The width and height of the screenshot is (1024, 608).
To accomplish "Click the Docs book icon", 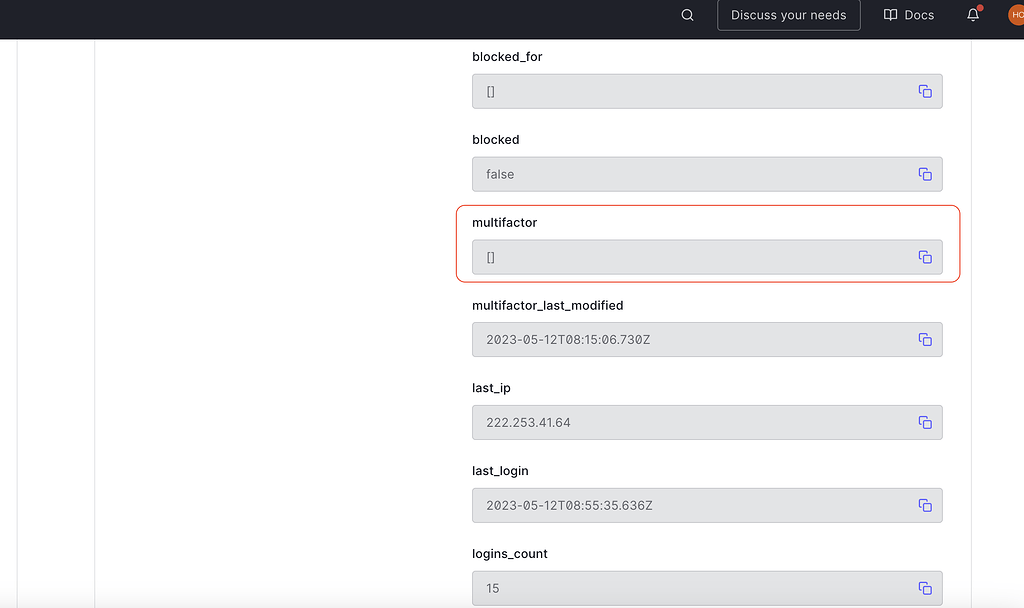I will 888,14.
